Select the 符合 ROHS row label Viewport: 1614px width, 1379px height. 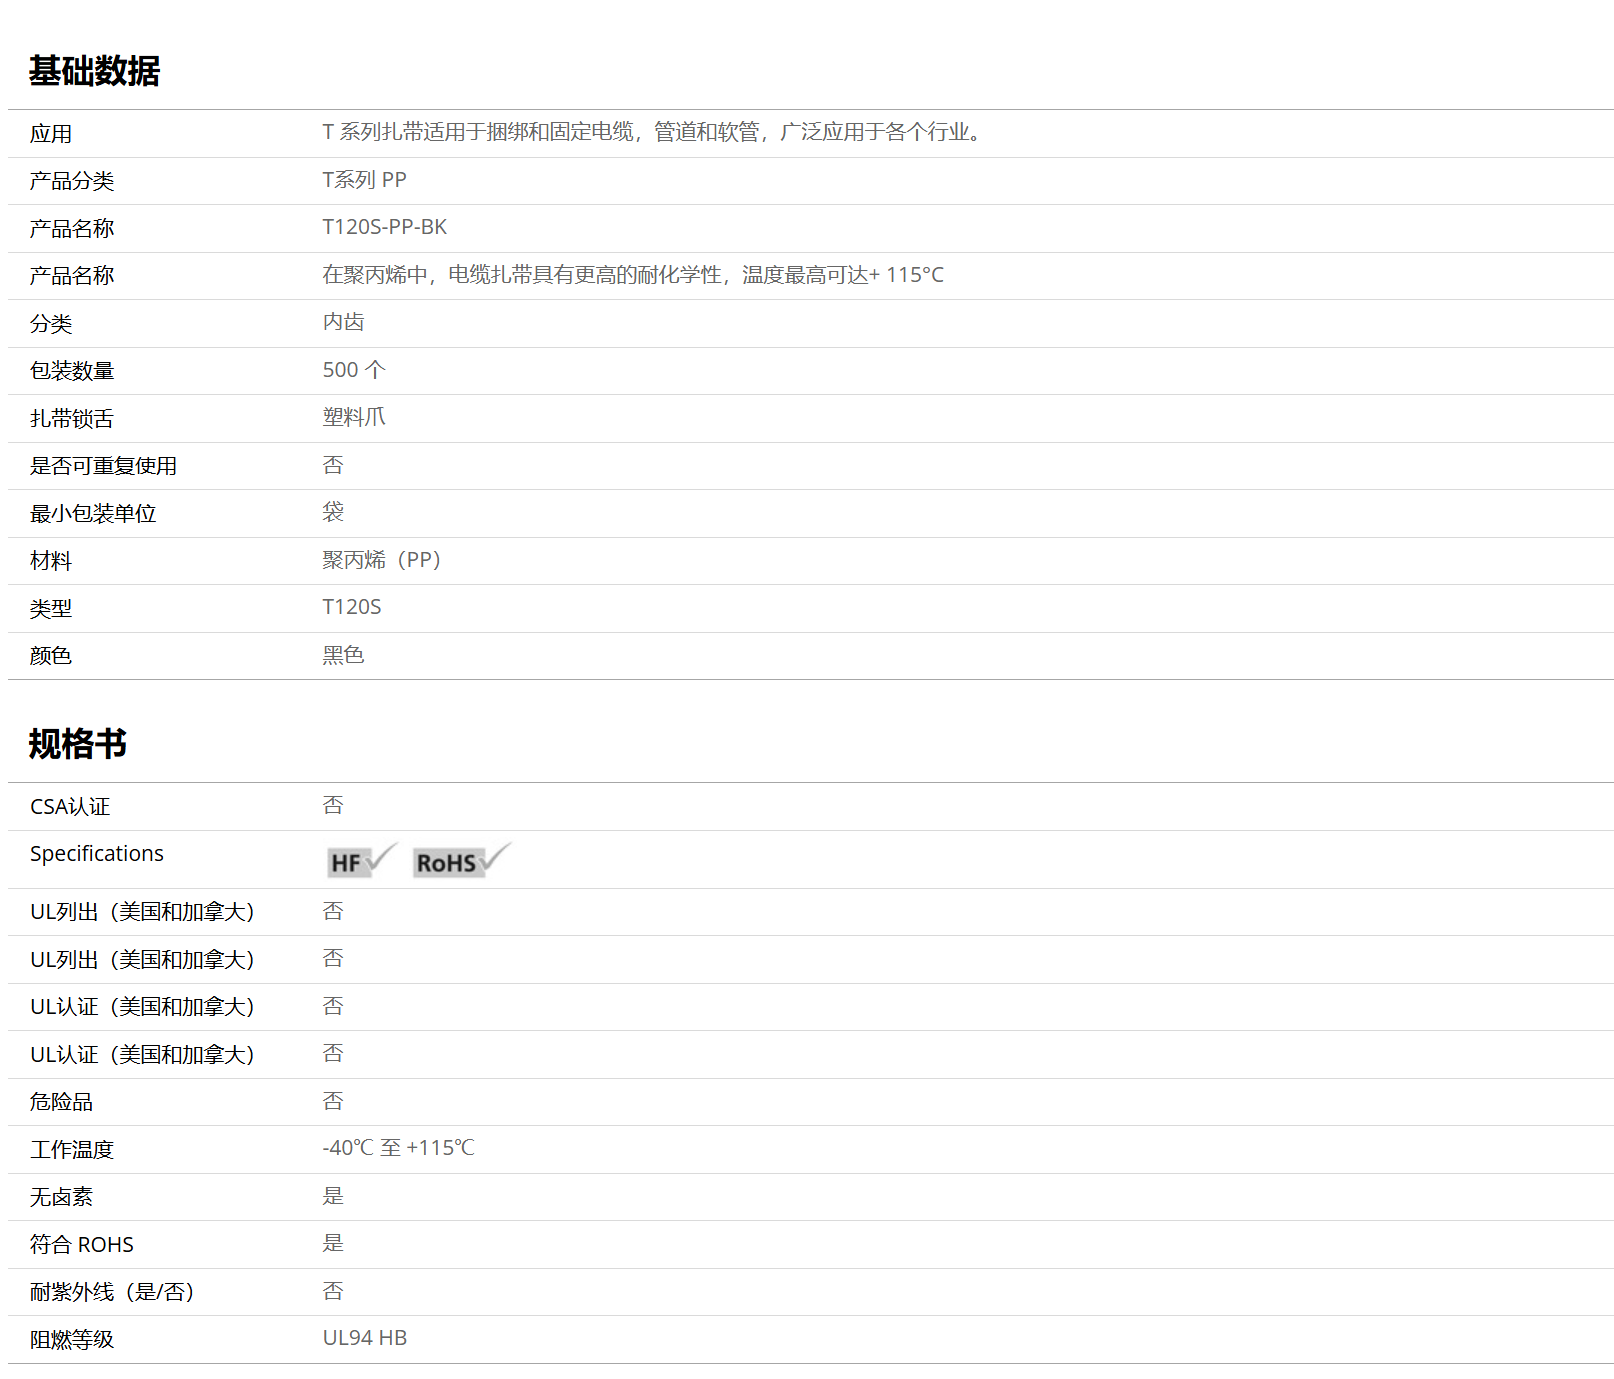[82, 1245]
